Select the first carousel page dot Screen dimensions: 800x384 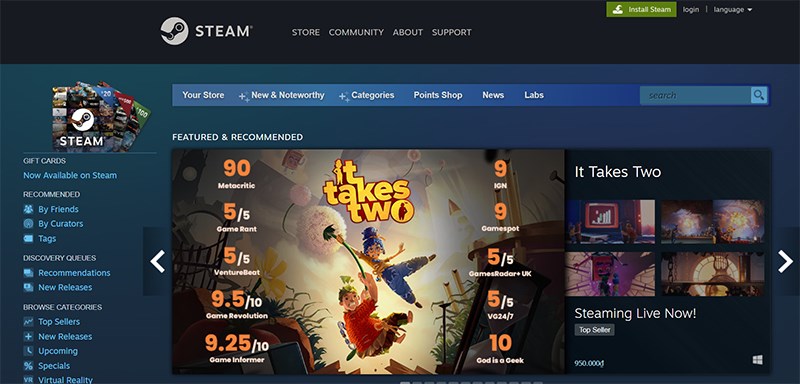click(x=405, y=382)
